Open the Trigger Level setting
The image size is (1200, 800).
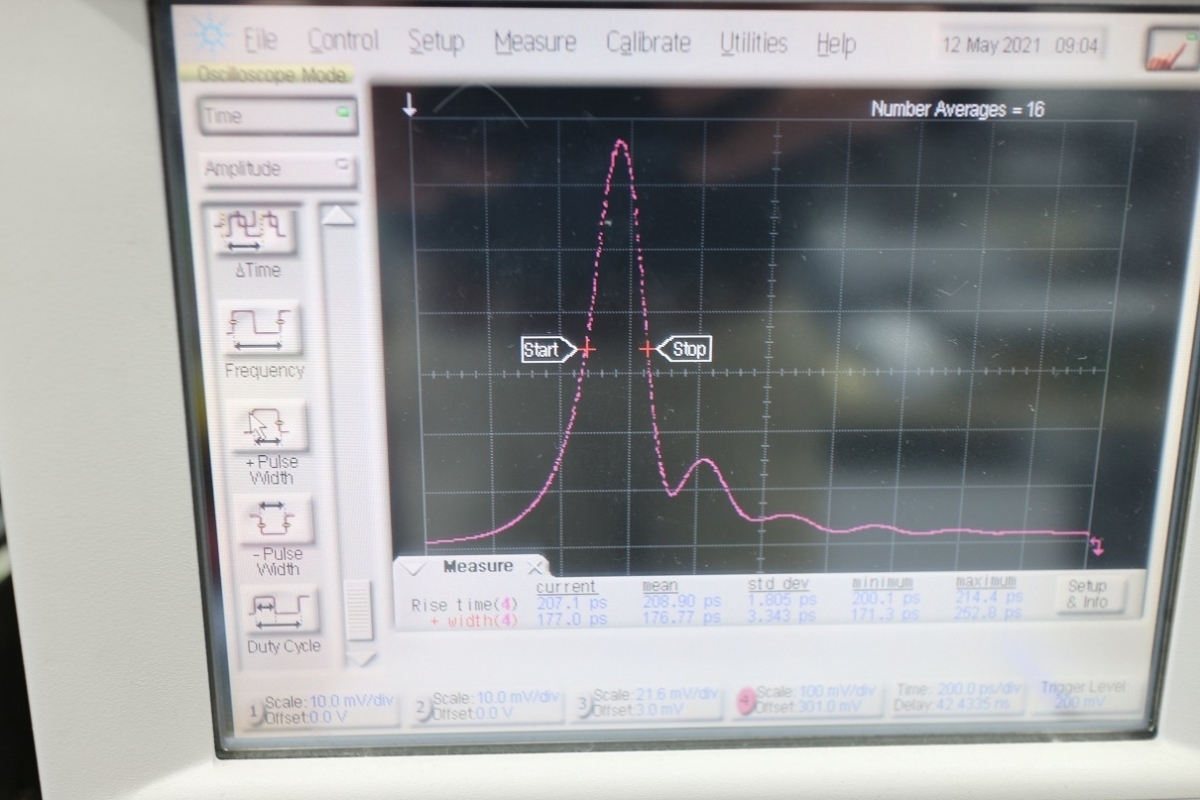(x=1084, y=694)
